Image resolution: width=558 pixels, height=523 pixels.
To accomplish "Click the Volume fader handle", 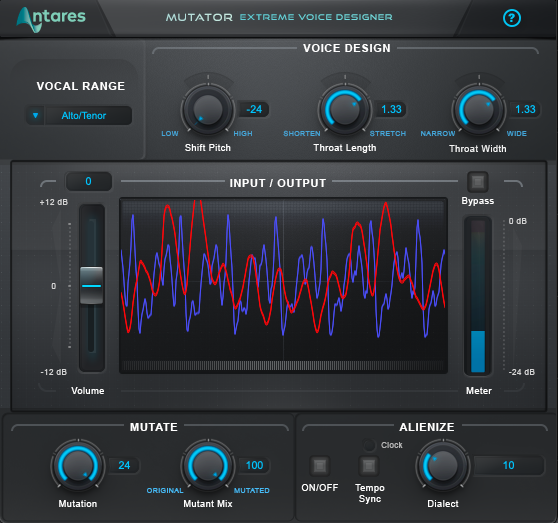I will [91, 286].
